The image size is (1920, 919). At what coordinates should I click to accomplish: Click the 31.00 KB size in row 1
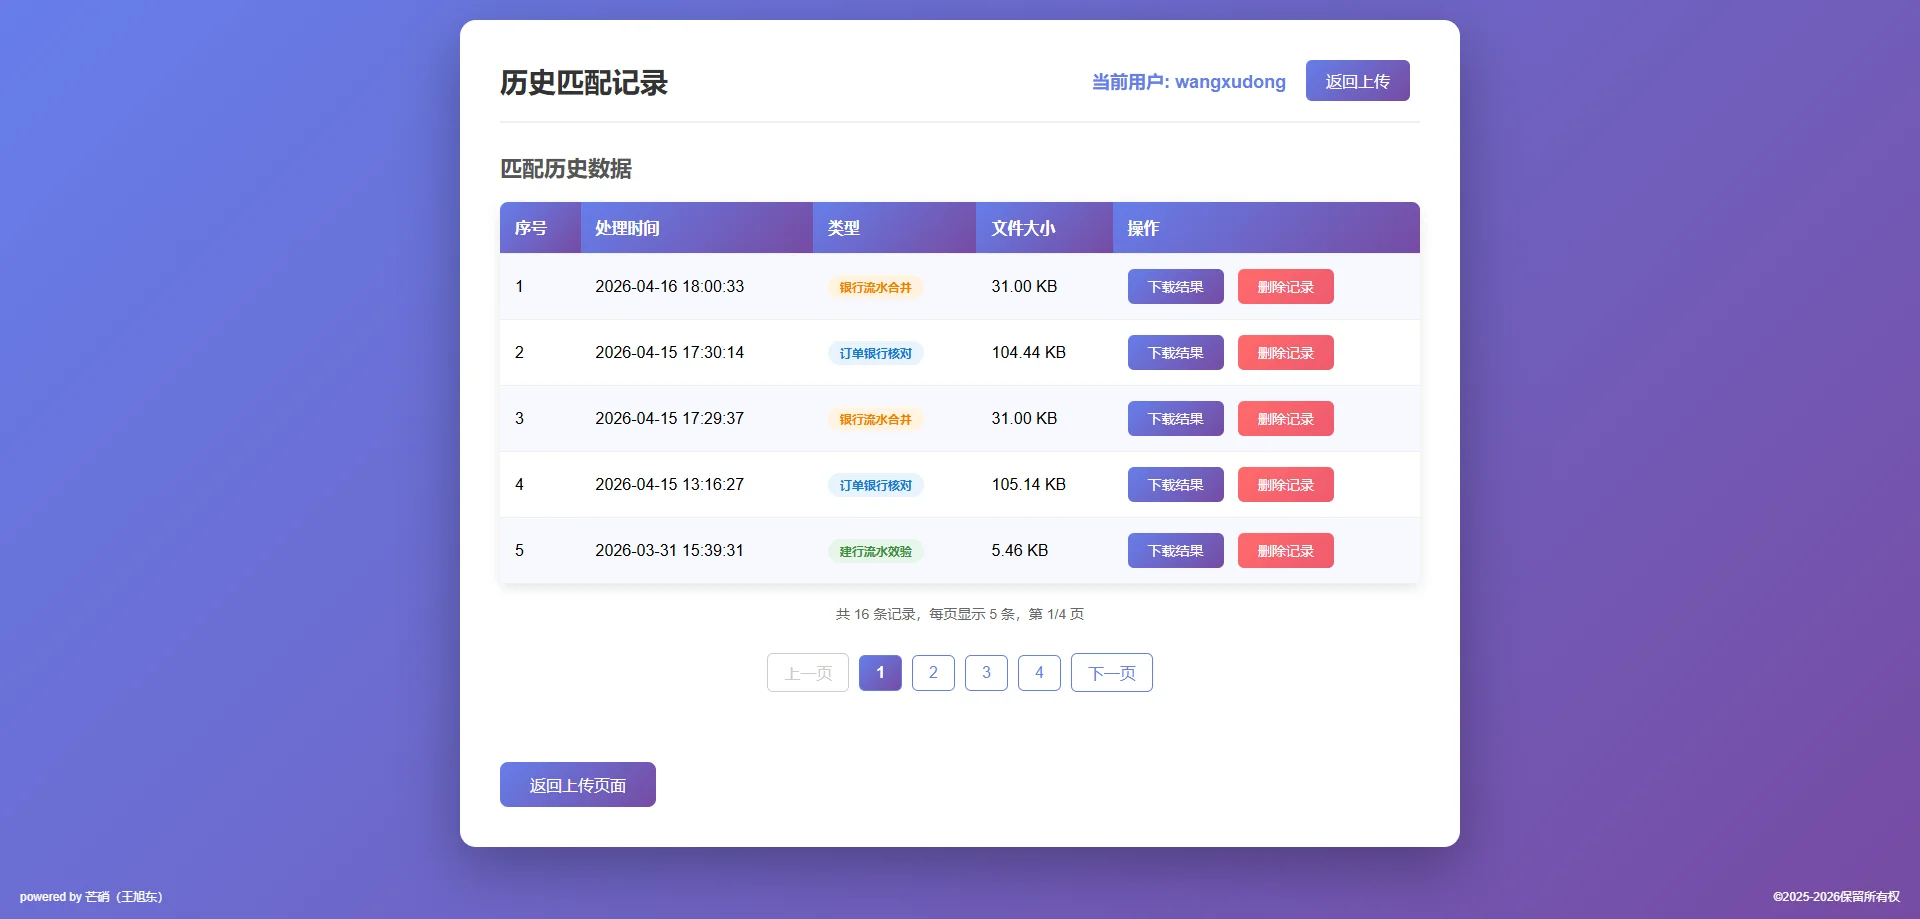[x=1024, y=287]
